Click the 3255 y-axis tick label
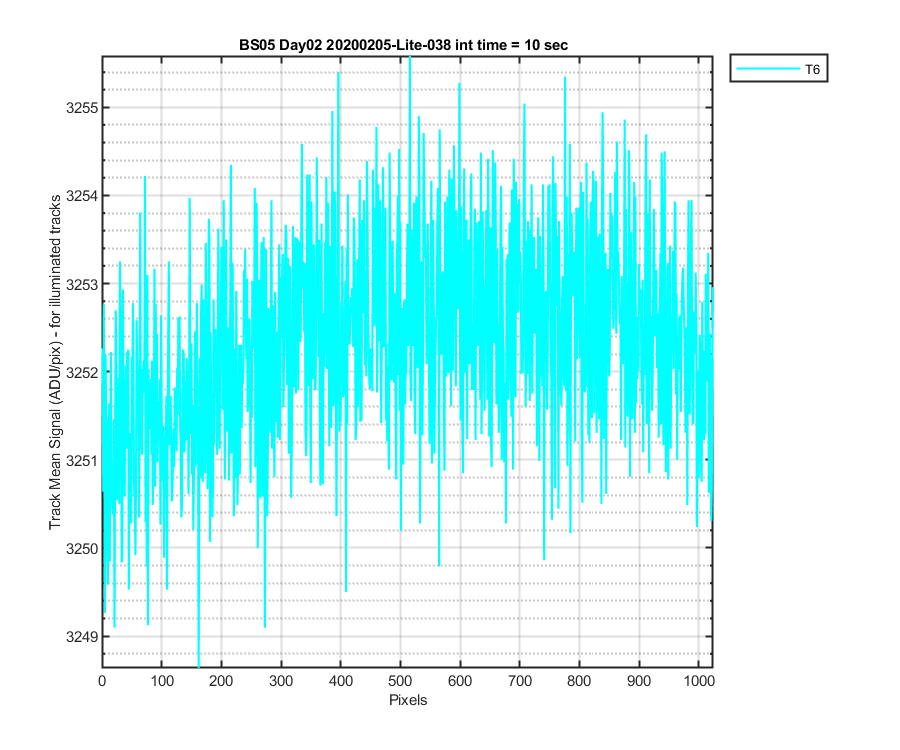 [82, 108]
